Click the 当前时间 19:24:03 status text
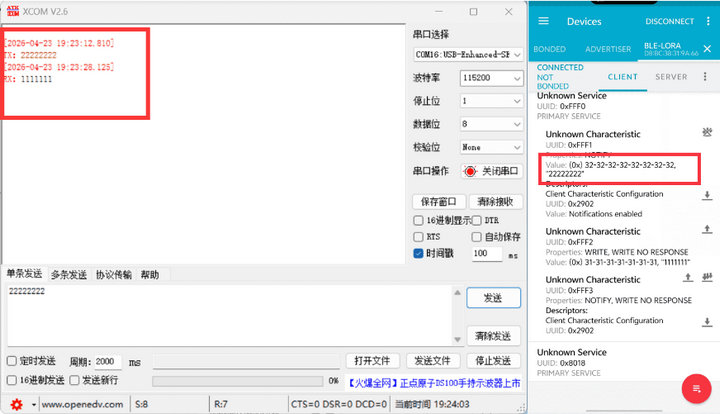 point(432,404)
